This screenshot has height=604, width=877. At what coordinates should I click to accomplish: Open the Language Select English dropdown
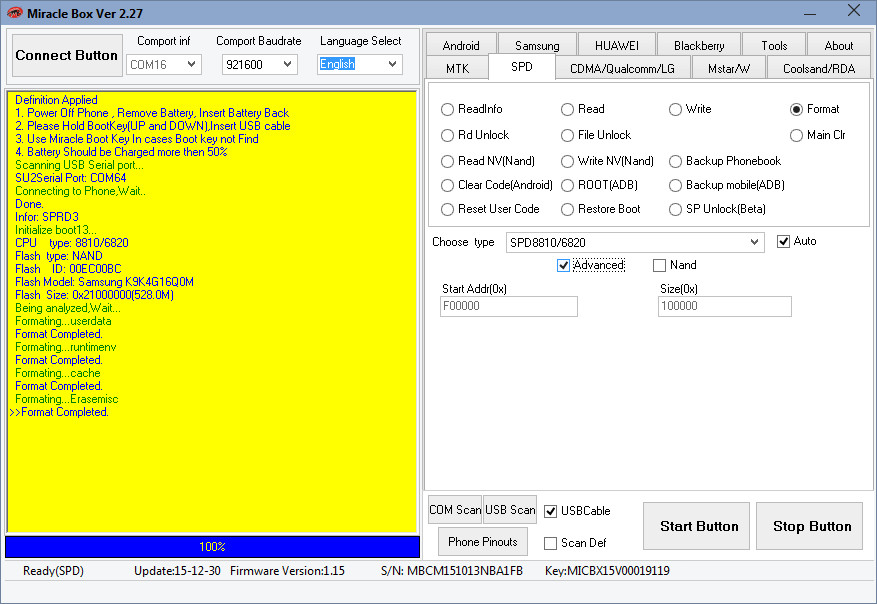pyautogui.click(x=360, y=64)
